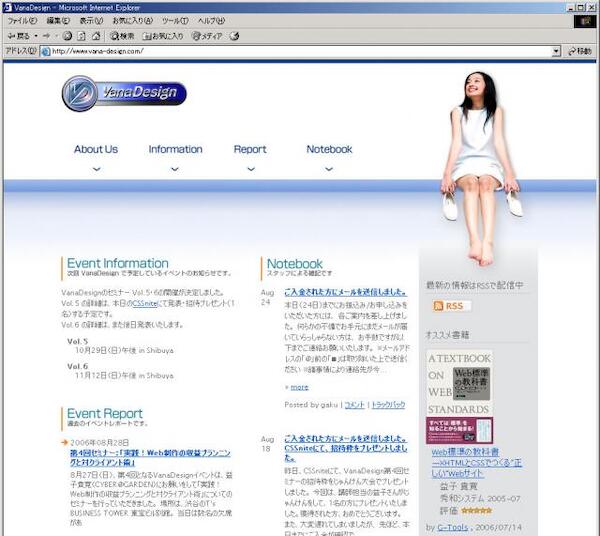Open the Tools (ツール) menu

click(175, 21)
